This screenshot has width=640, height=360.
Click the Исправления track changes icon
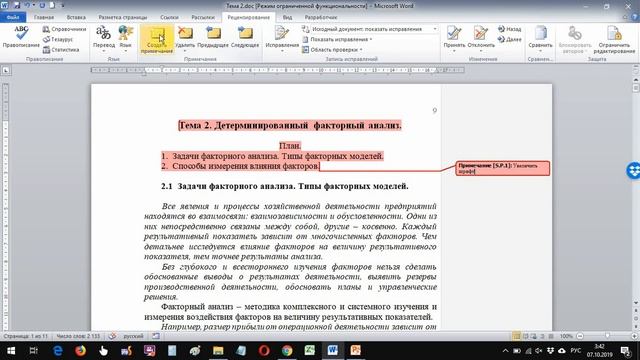282,33
